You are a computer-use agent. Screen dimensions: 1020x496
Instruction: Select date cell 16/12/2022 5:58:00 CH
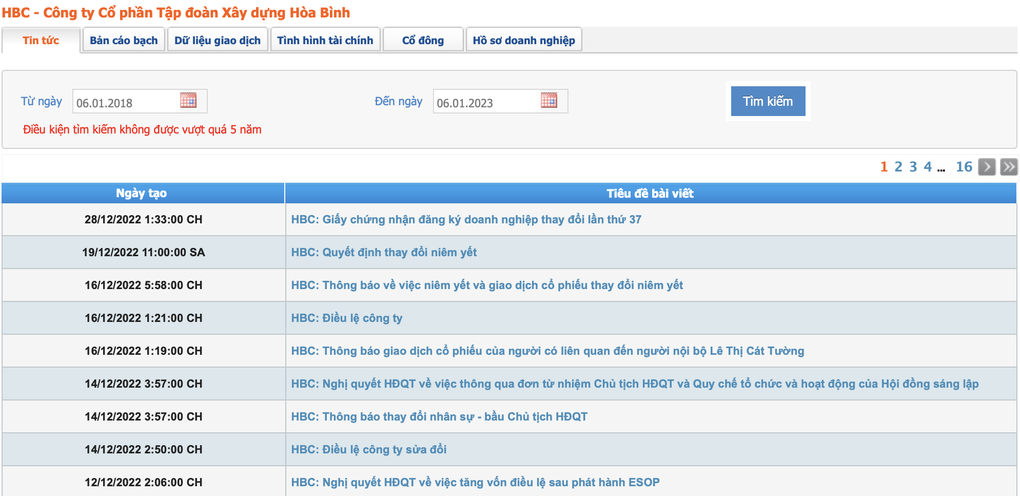coord(143,285)
